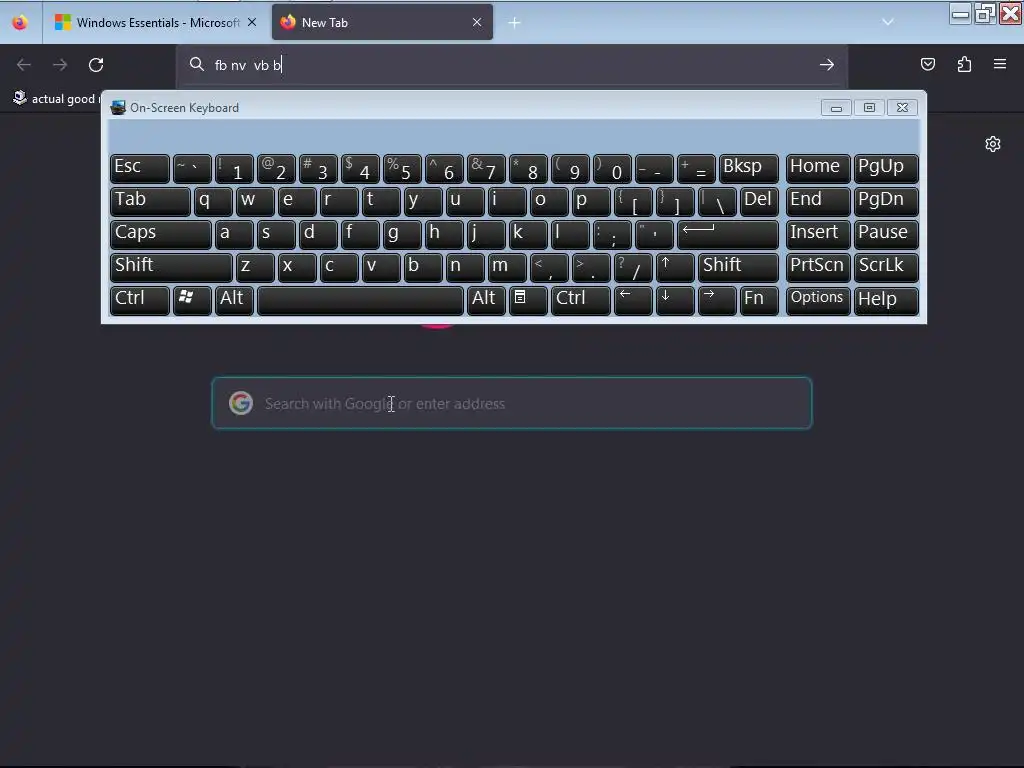This screenshot has height=768, width=1024.
Task: Reload the page with the refresh icon
Action: (x=96, y=65)
